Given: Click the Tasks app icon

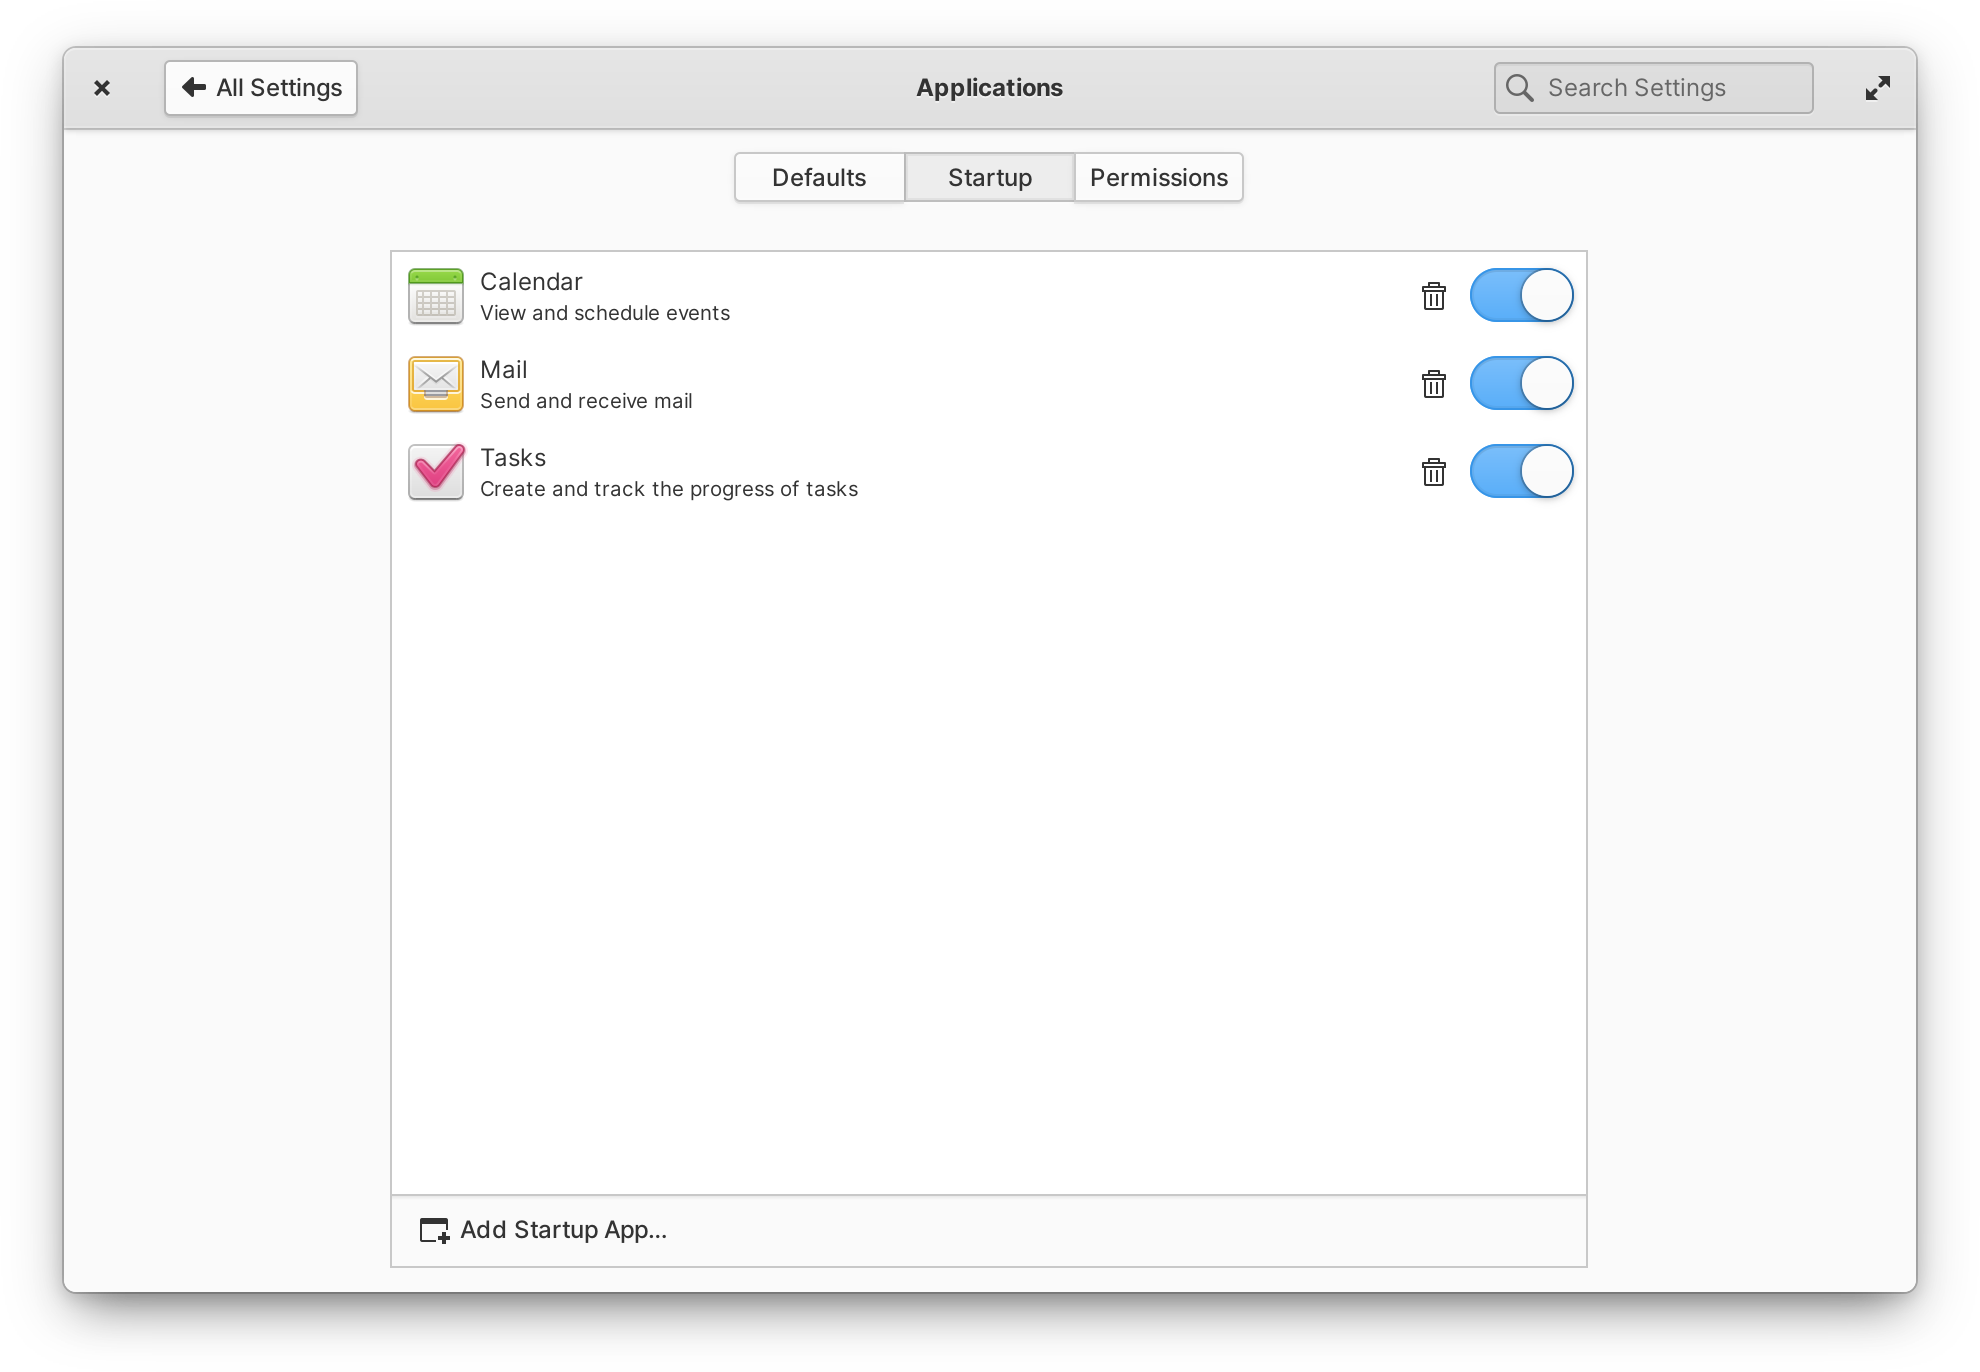Looking at the screenshot, I should (x=436, y=471).
